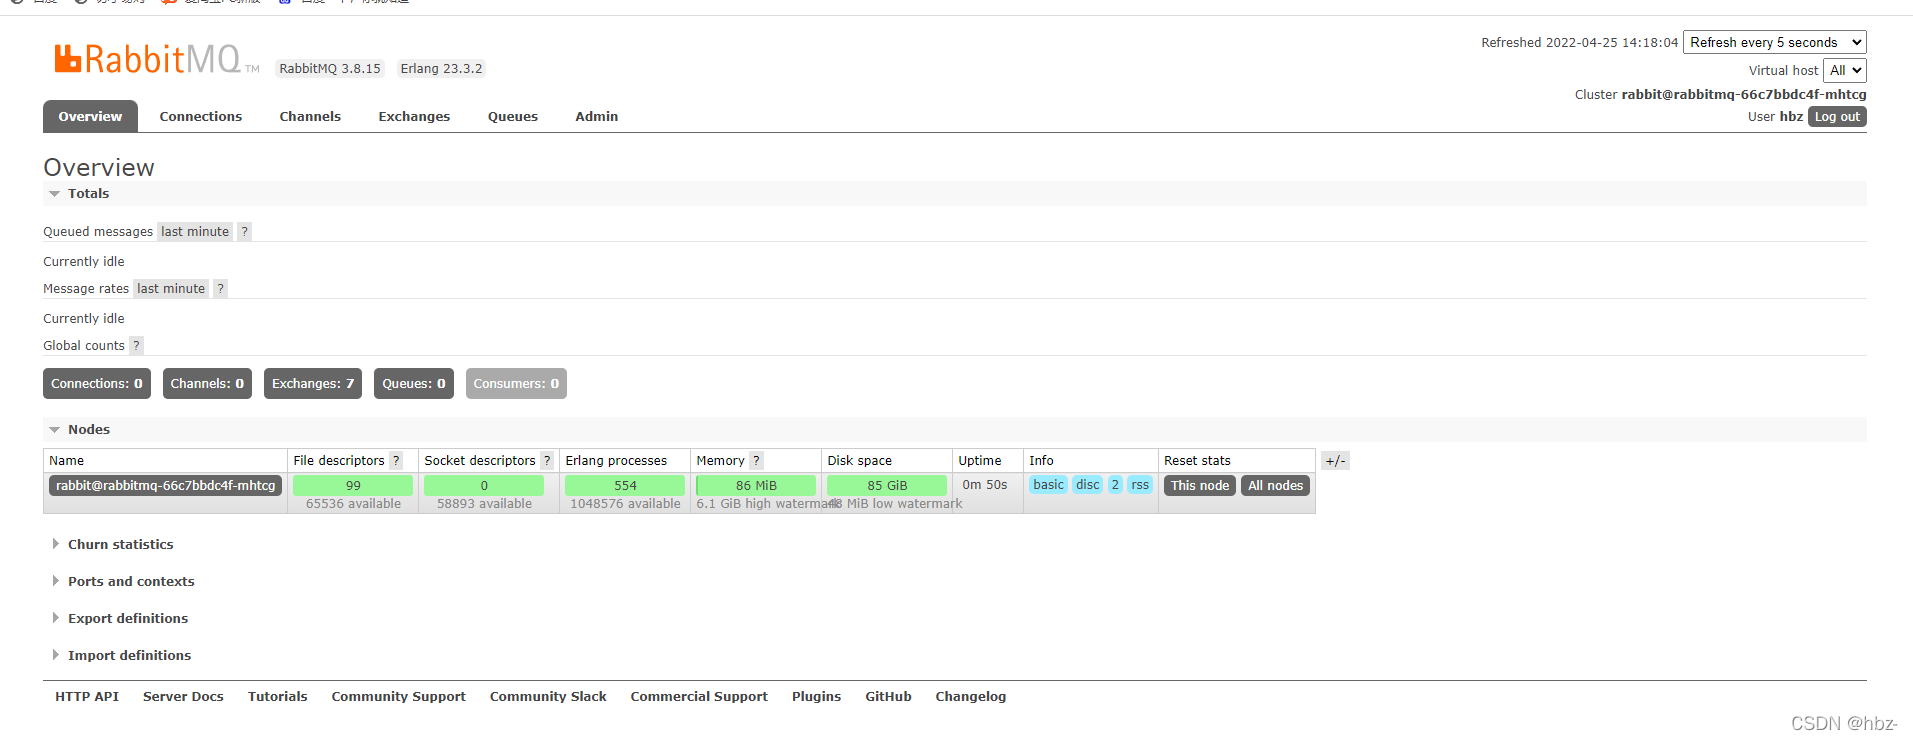This screenshot has height=740, width=1913.
Task: Open the GitHub footer link
Action: (888, 697)
